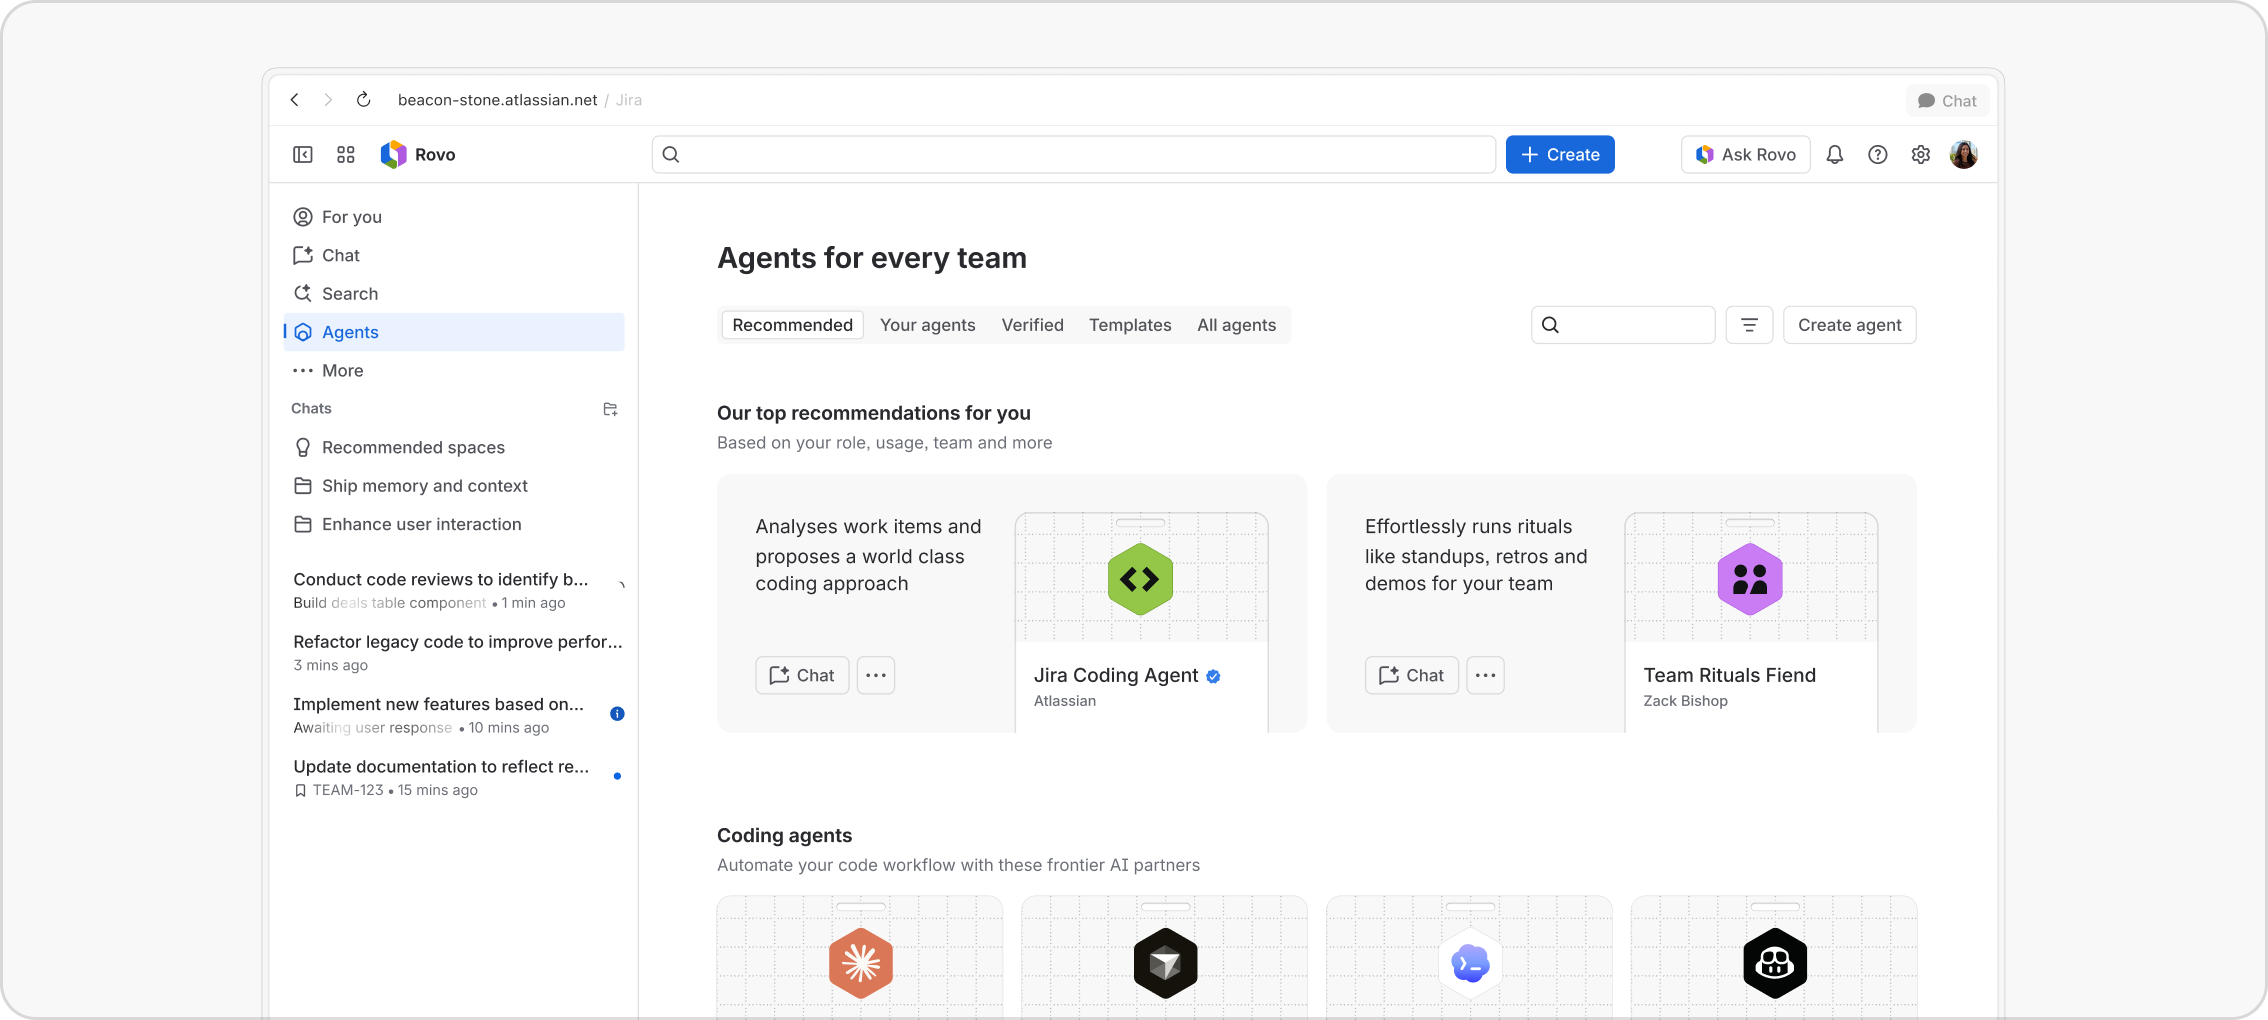Select the Jira Coding Agent hexagon icon
The height and width of the screenshot is (1020, 2268).
click(x=1140, y=579)
